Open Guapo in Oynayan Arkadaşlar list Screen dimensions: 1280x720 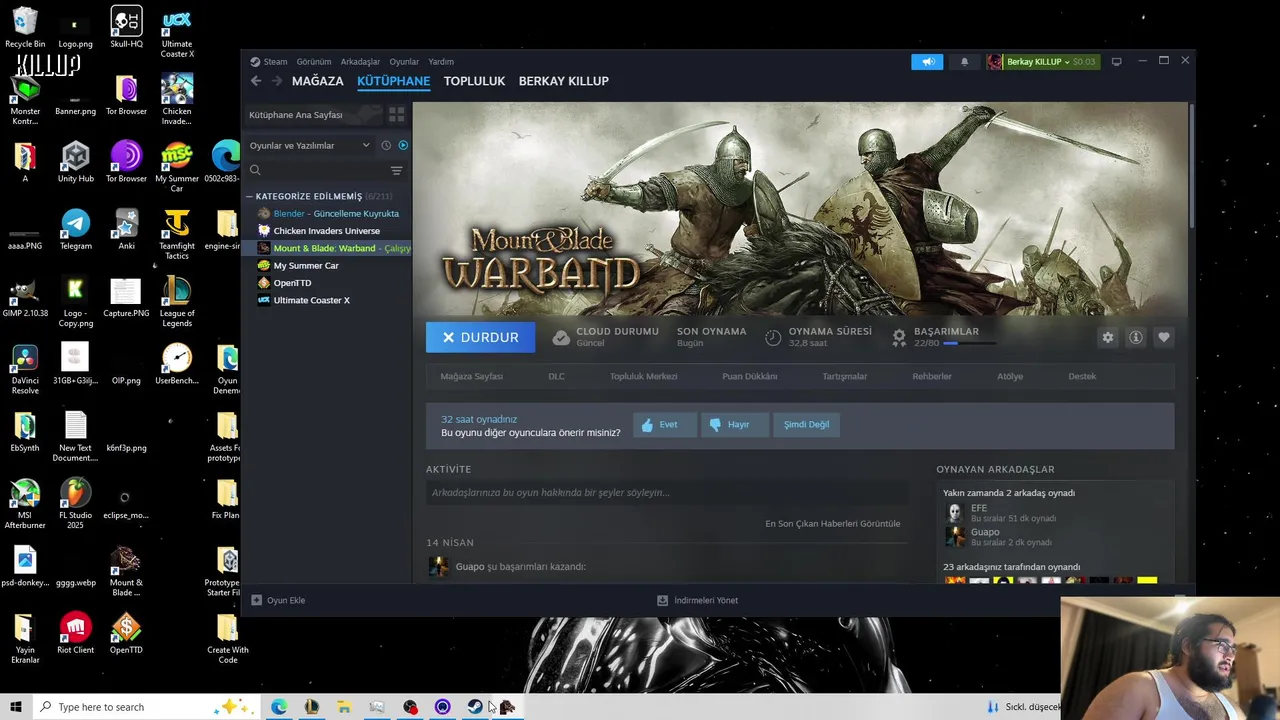(x=1000, y=537)
